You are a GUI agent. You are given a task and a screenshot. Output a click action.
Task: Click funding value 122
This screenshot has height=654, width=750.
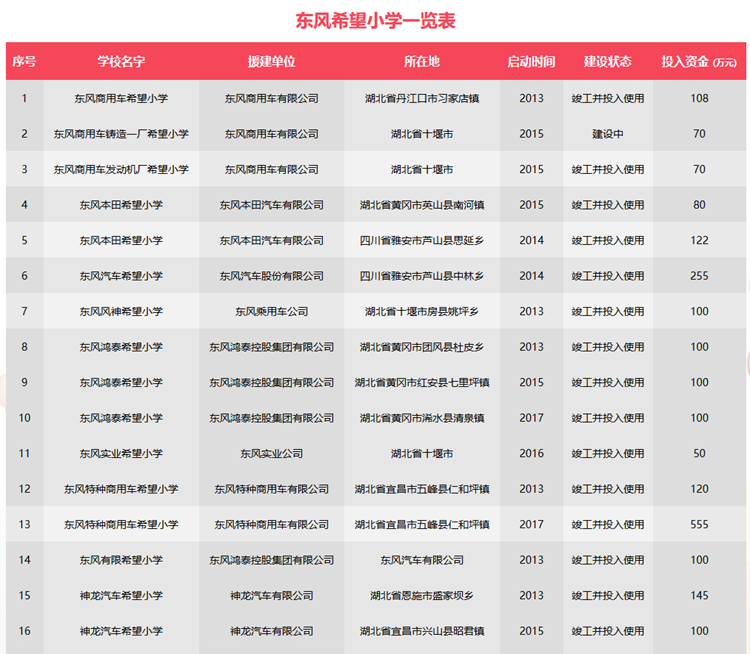tap(699, 241)
